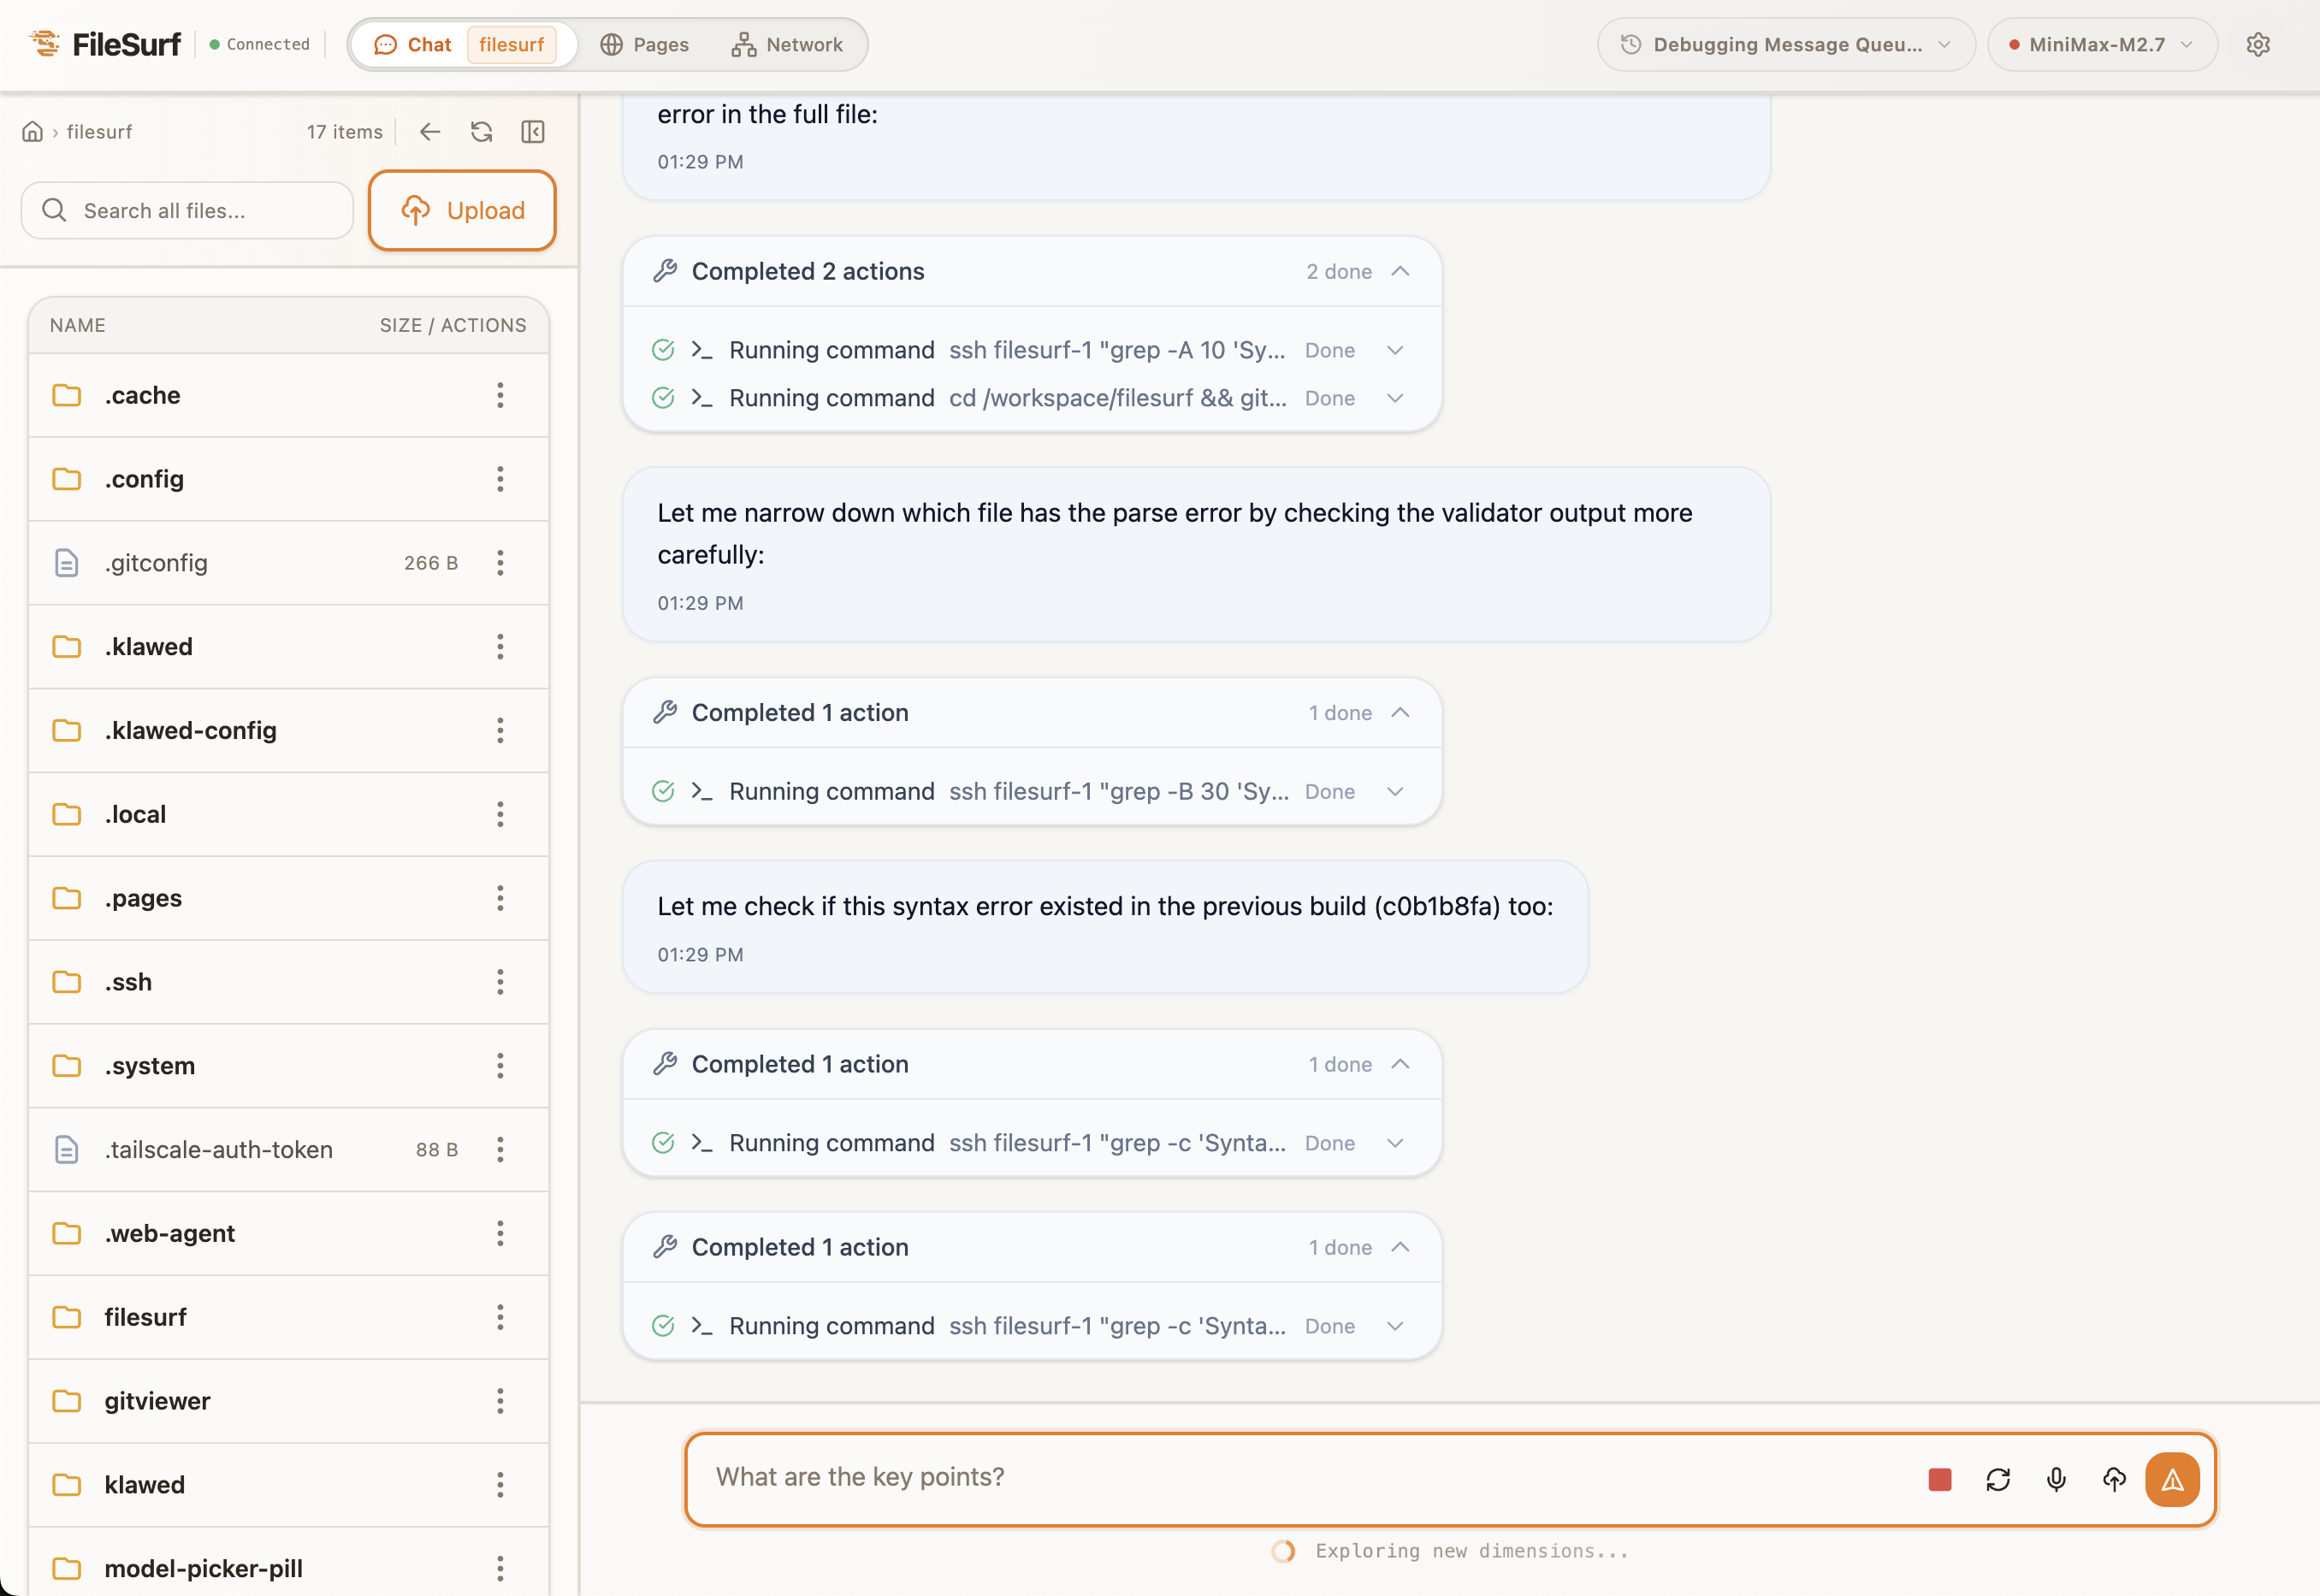Refresh the file list
The width and height of the screenshot is (2320, 1596).
[481, 132]
